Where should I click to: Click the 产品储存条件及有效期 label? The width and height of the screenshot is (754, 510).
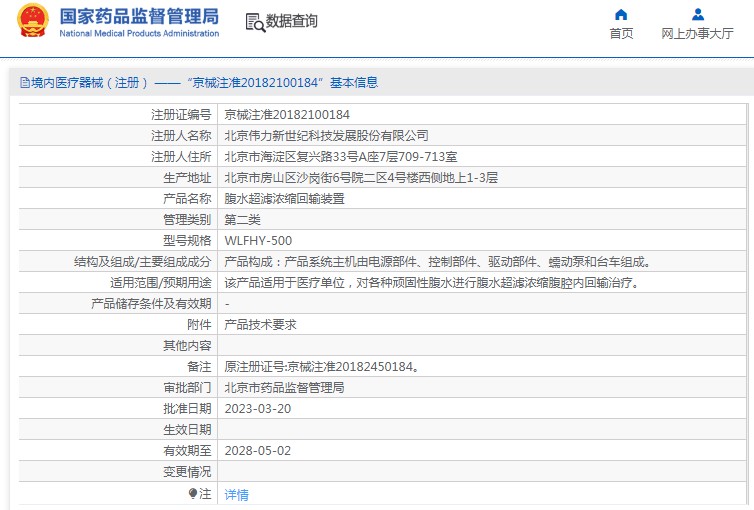pyautogui.click(x=151, y=304)
